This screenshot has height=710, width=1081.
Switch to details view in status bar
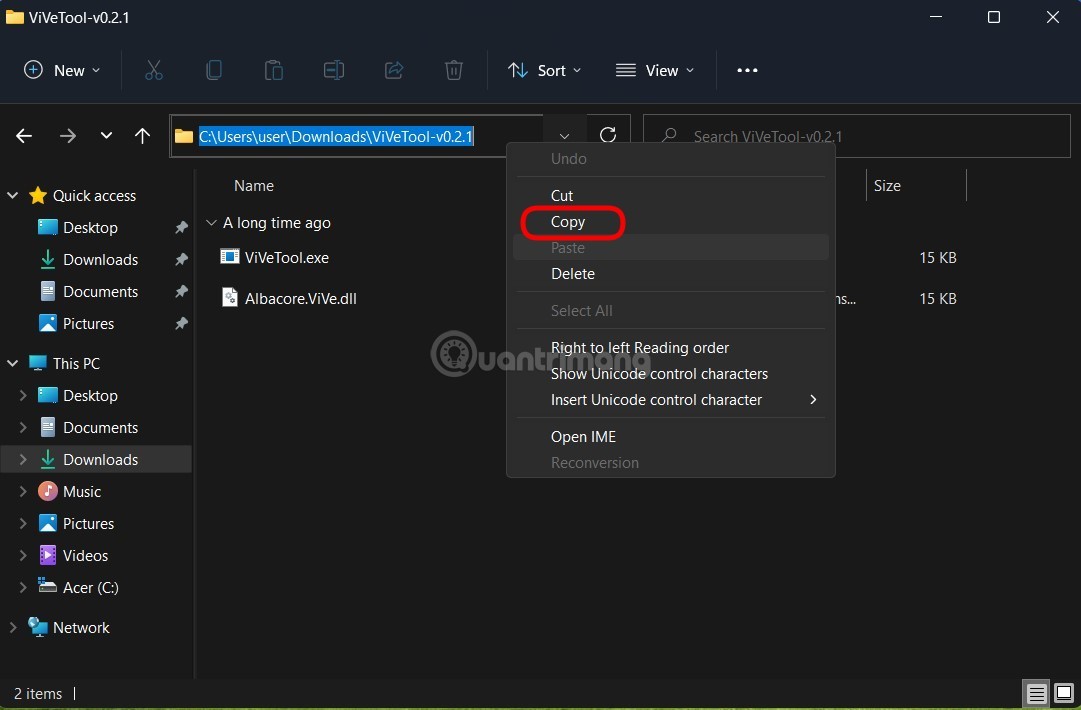coord(1037,693)
